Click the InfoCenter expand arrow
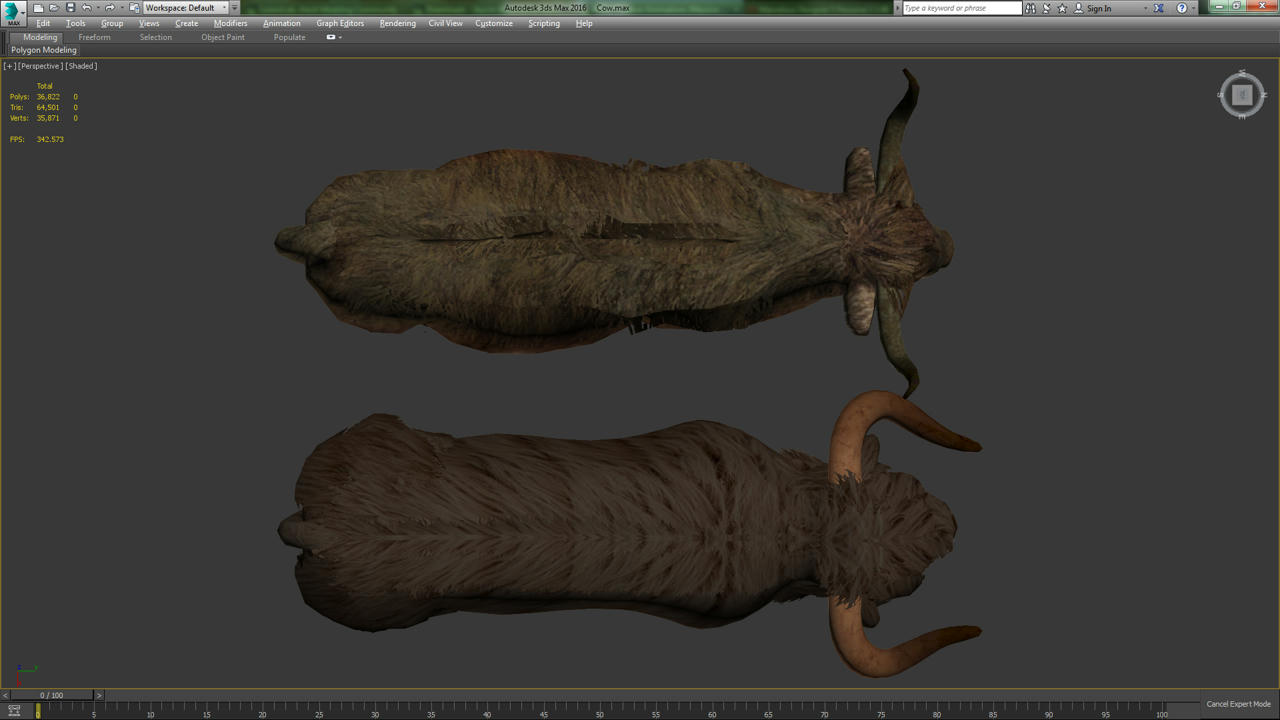Screen dimensions: 1280x720 [897, 8]
